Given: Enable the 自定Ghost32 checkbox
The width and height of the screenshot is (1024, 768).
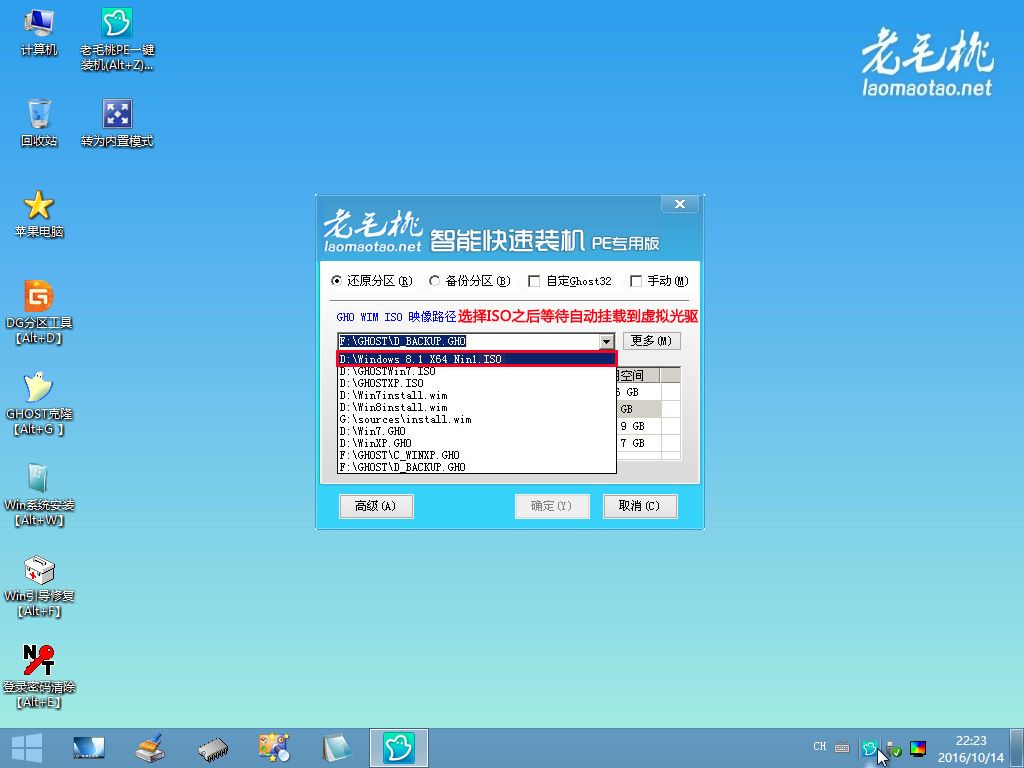Looking at the screenshot, I should pyautogui.click(x=534, y=281).
